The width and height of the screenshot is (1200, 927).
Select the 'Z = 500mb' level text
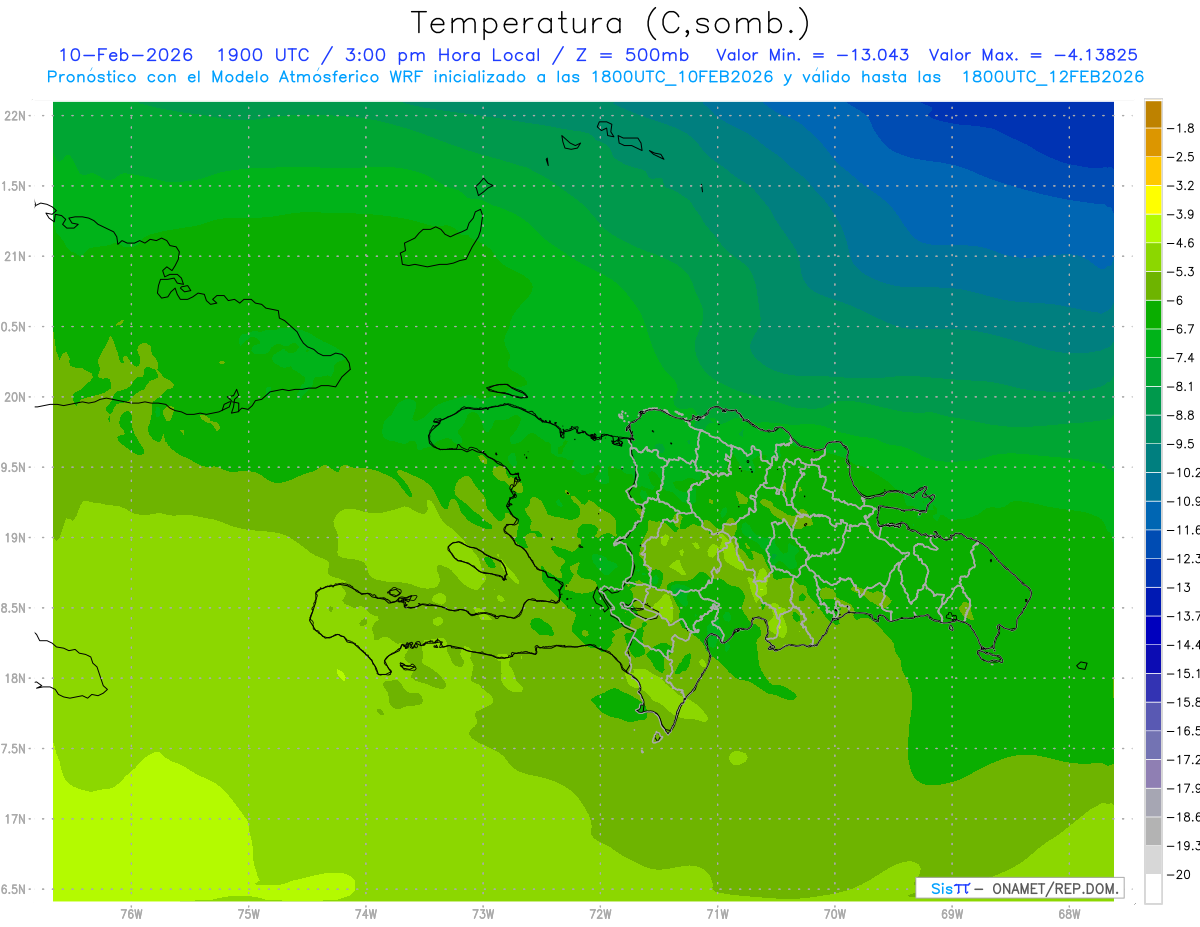click(x=632, y=55)
